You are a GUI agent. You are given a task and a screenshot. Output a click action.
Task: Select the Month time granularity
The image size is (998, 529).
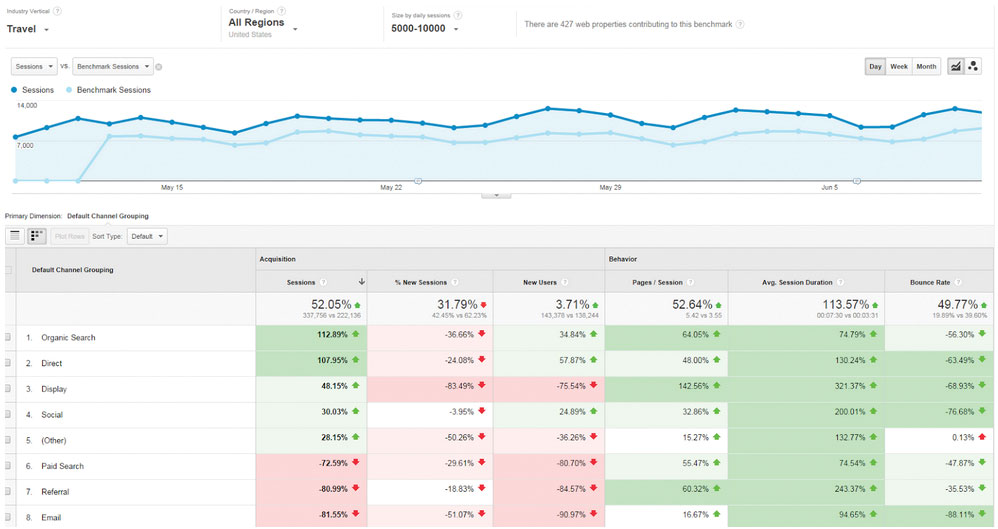pyautogui.click(x=926, y=66)
